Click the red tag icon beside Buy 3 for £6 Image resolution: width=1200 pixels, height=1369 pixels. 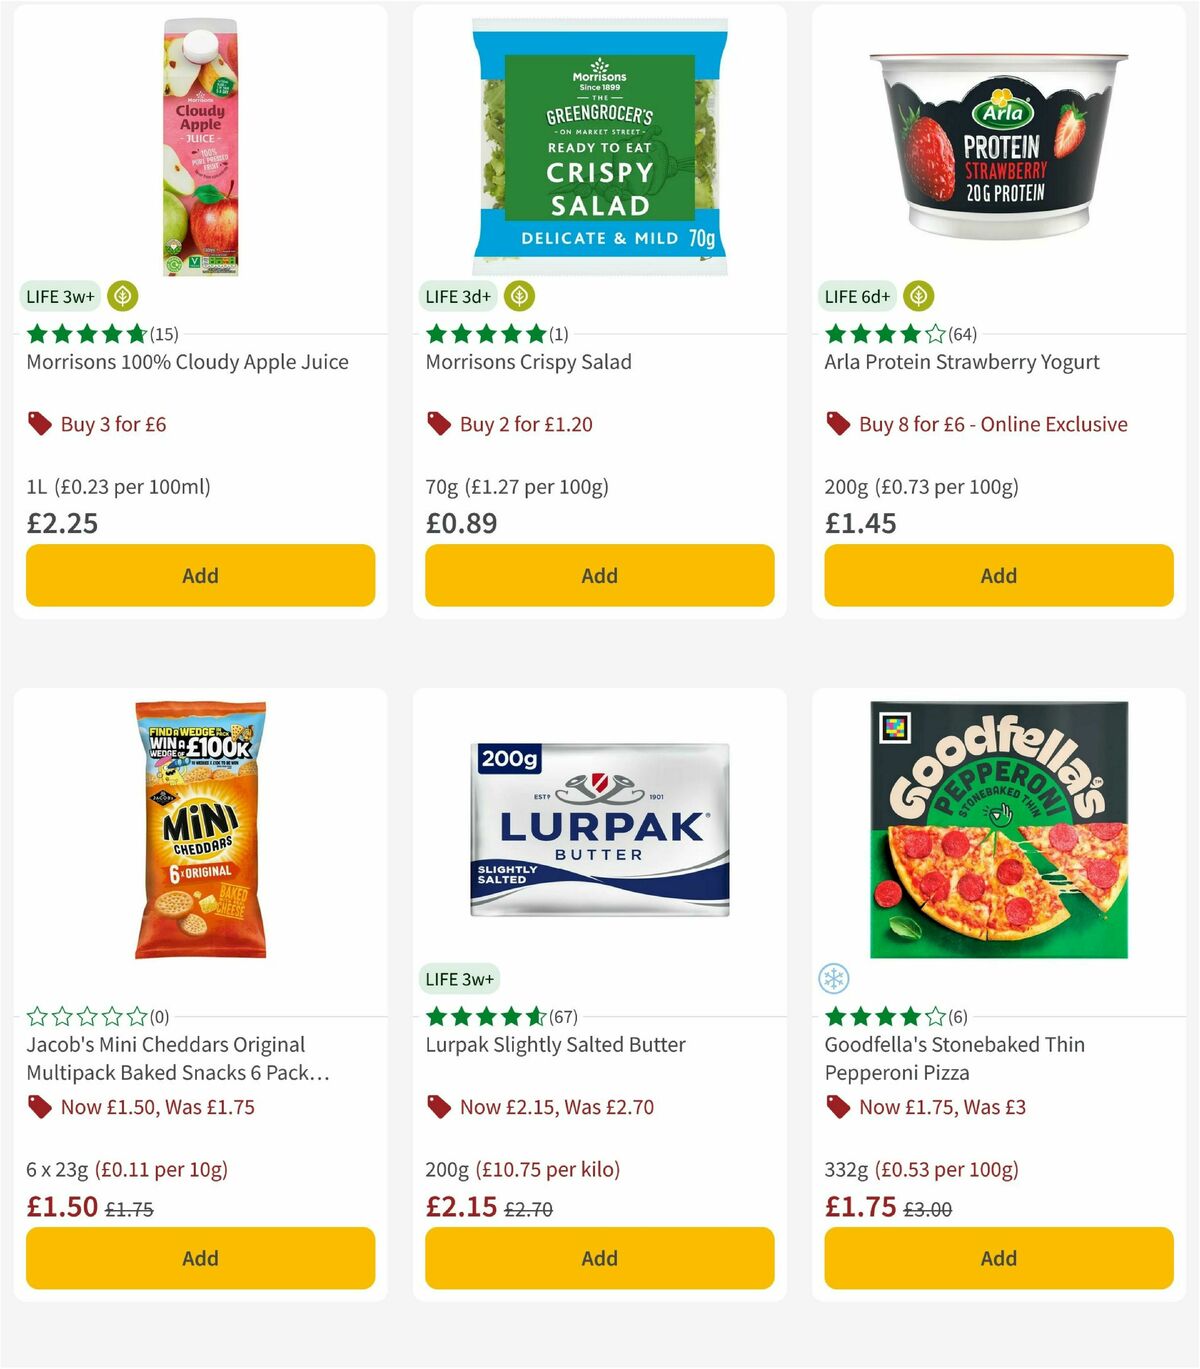[38, 424]
